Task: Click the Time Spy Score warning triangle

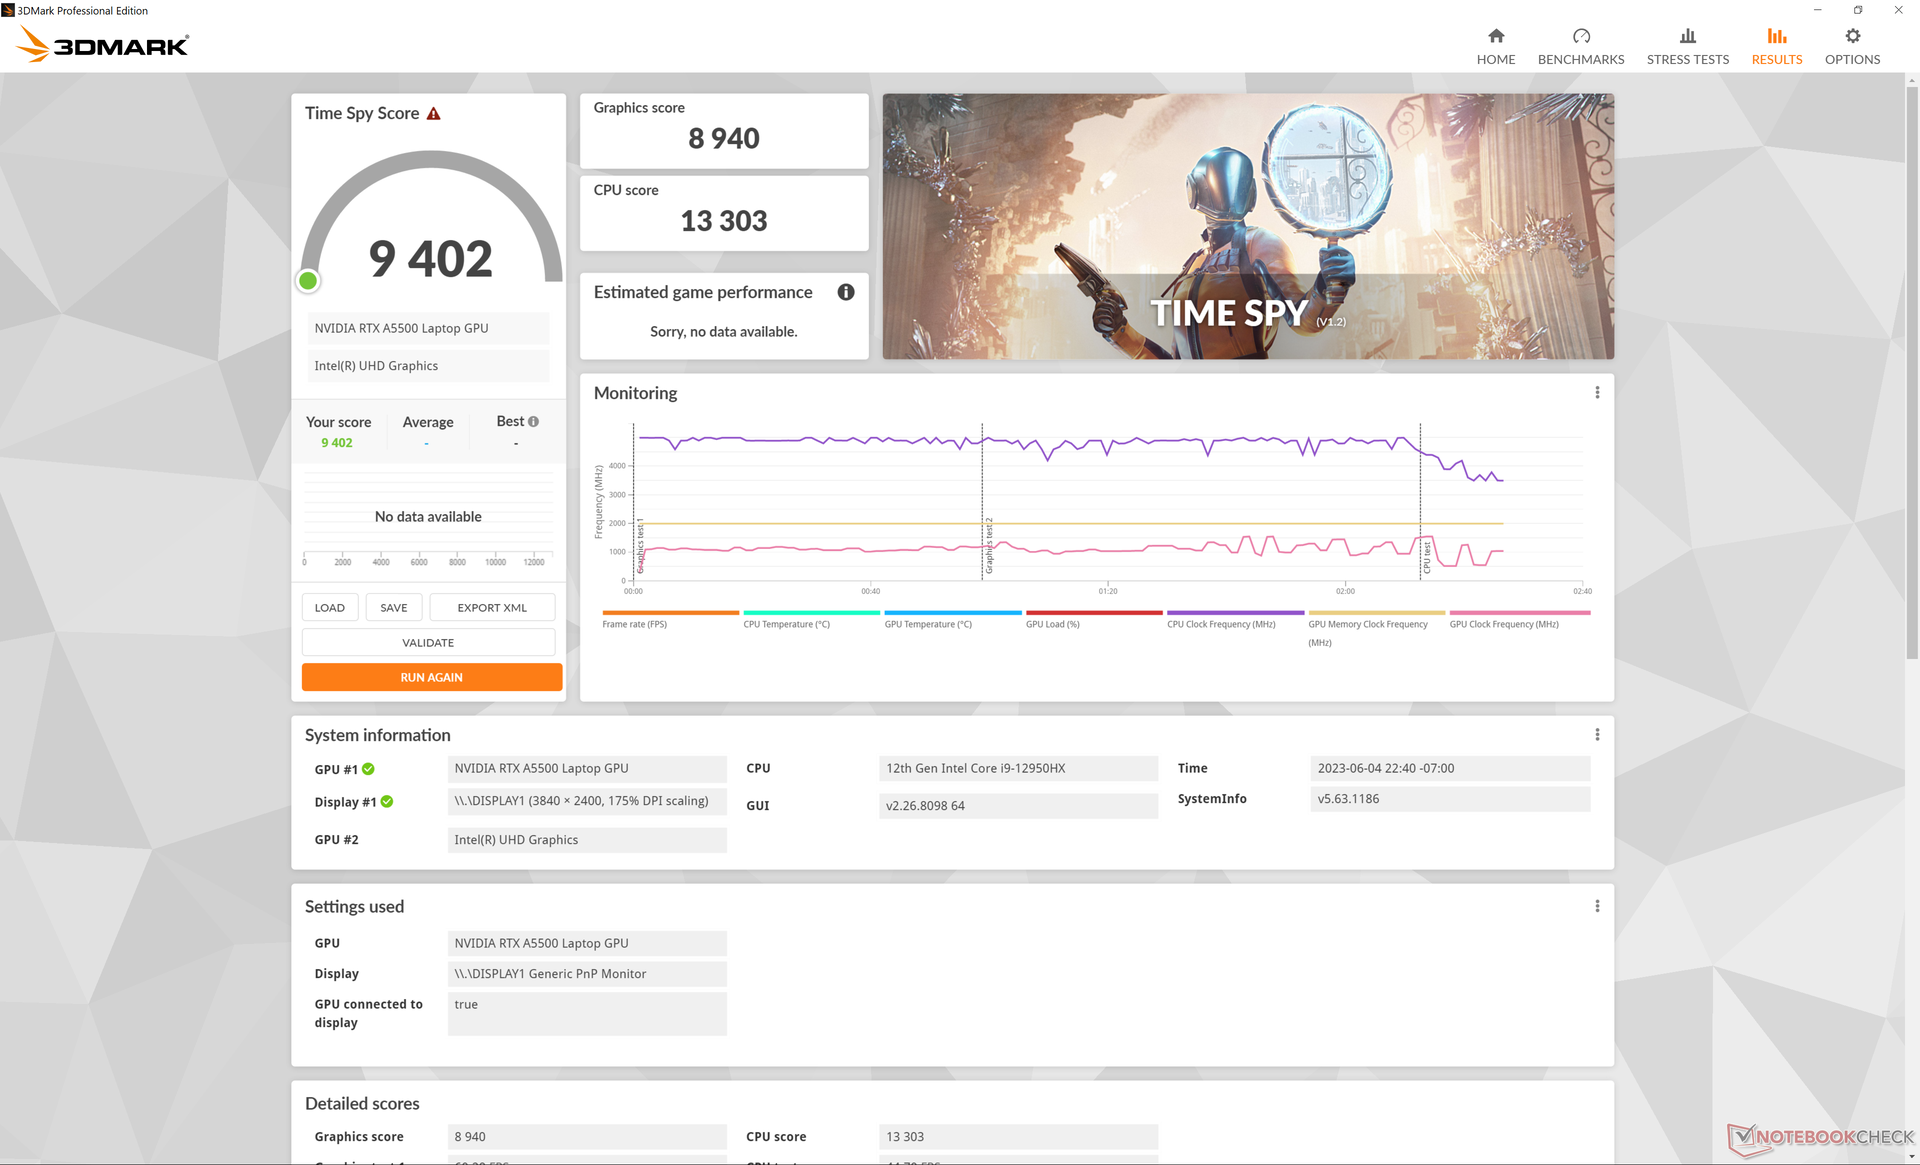Action: click(x=433, y=114)
